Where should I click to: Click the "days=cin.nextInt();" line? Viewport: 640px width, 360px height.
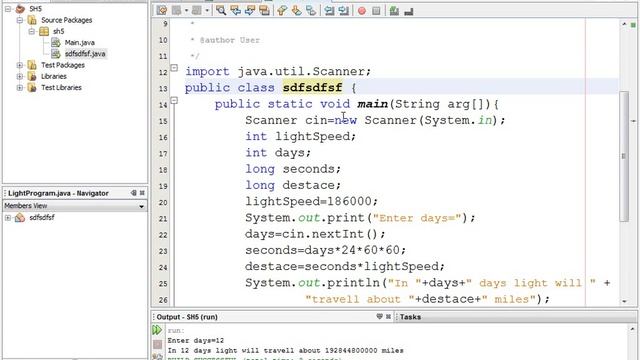(315, 234)
